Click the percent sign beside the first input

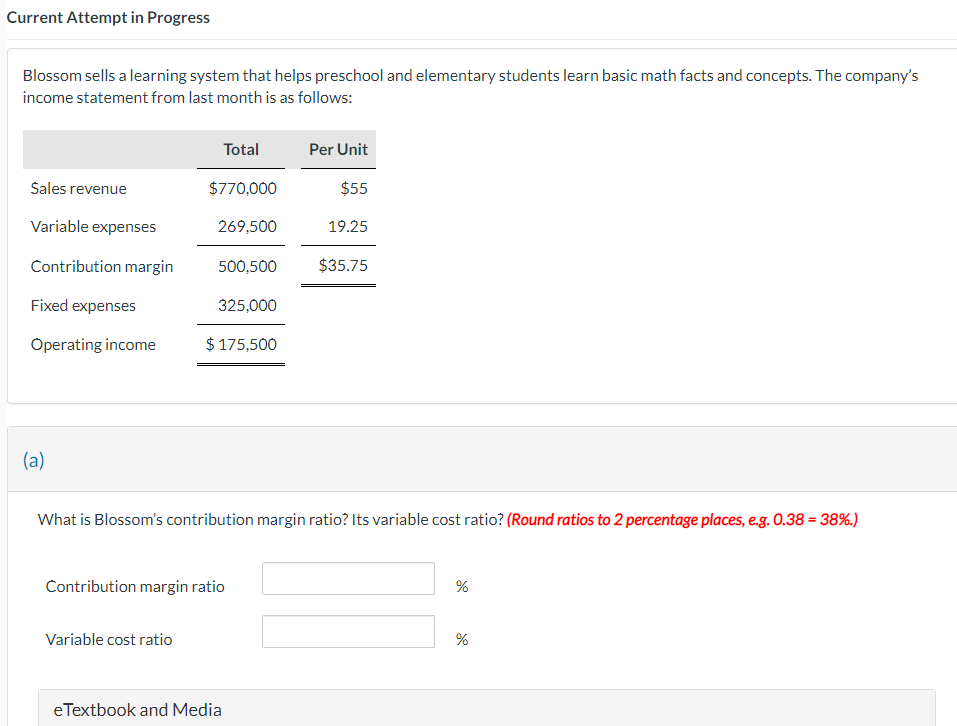pyautogui.click(x=461, y=587)
